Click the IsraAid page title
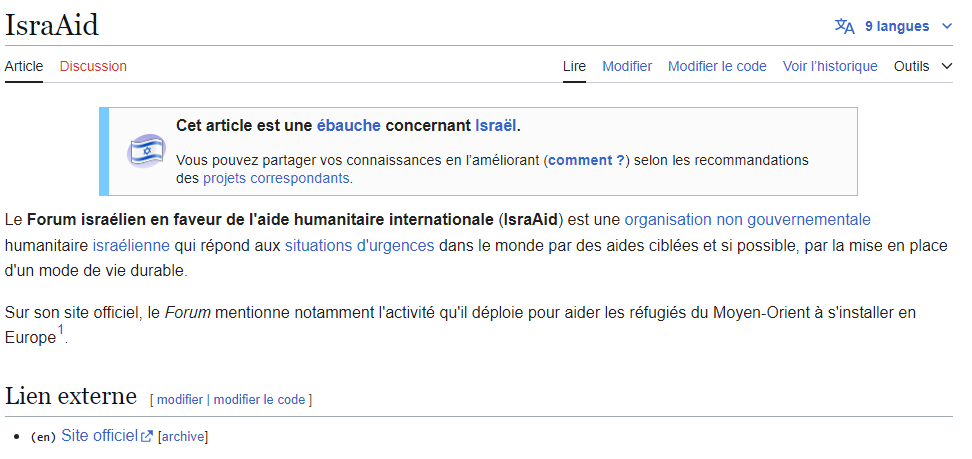Image resolution: width=972 pixels, height=459 pixels. click(x=52, y=25)
